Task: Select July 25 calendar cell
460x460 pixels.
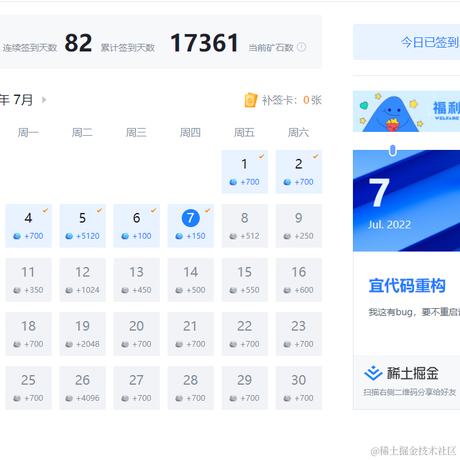Action: coord(29,388)
